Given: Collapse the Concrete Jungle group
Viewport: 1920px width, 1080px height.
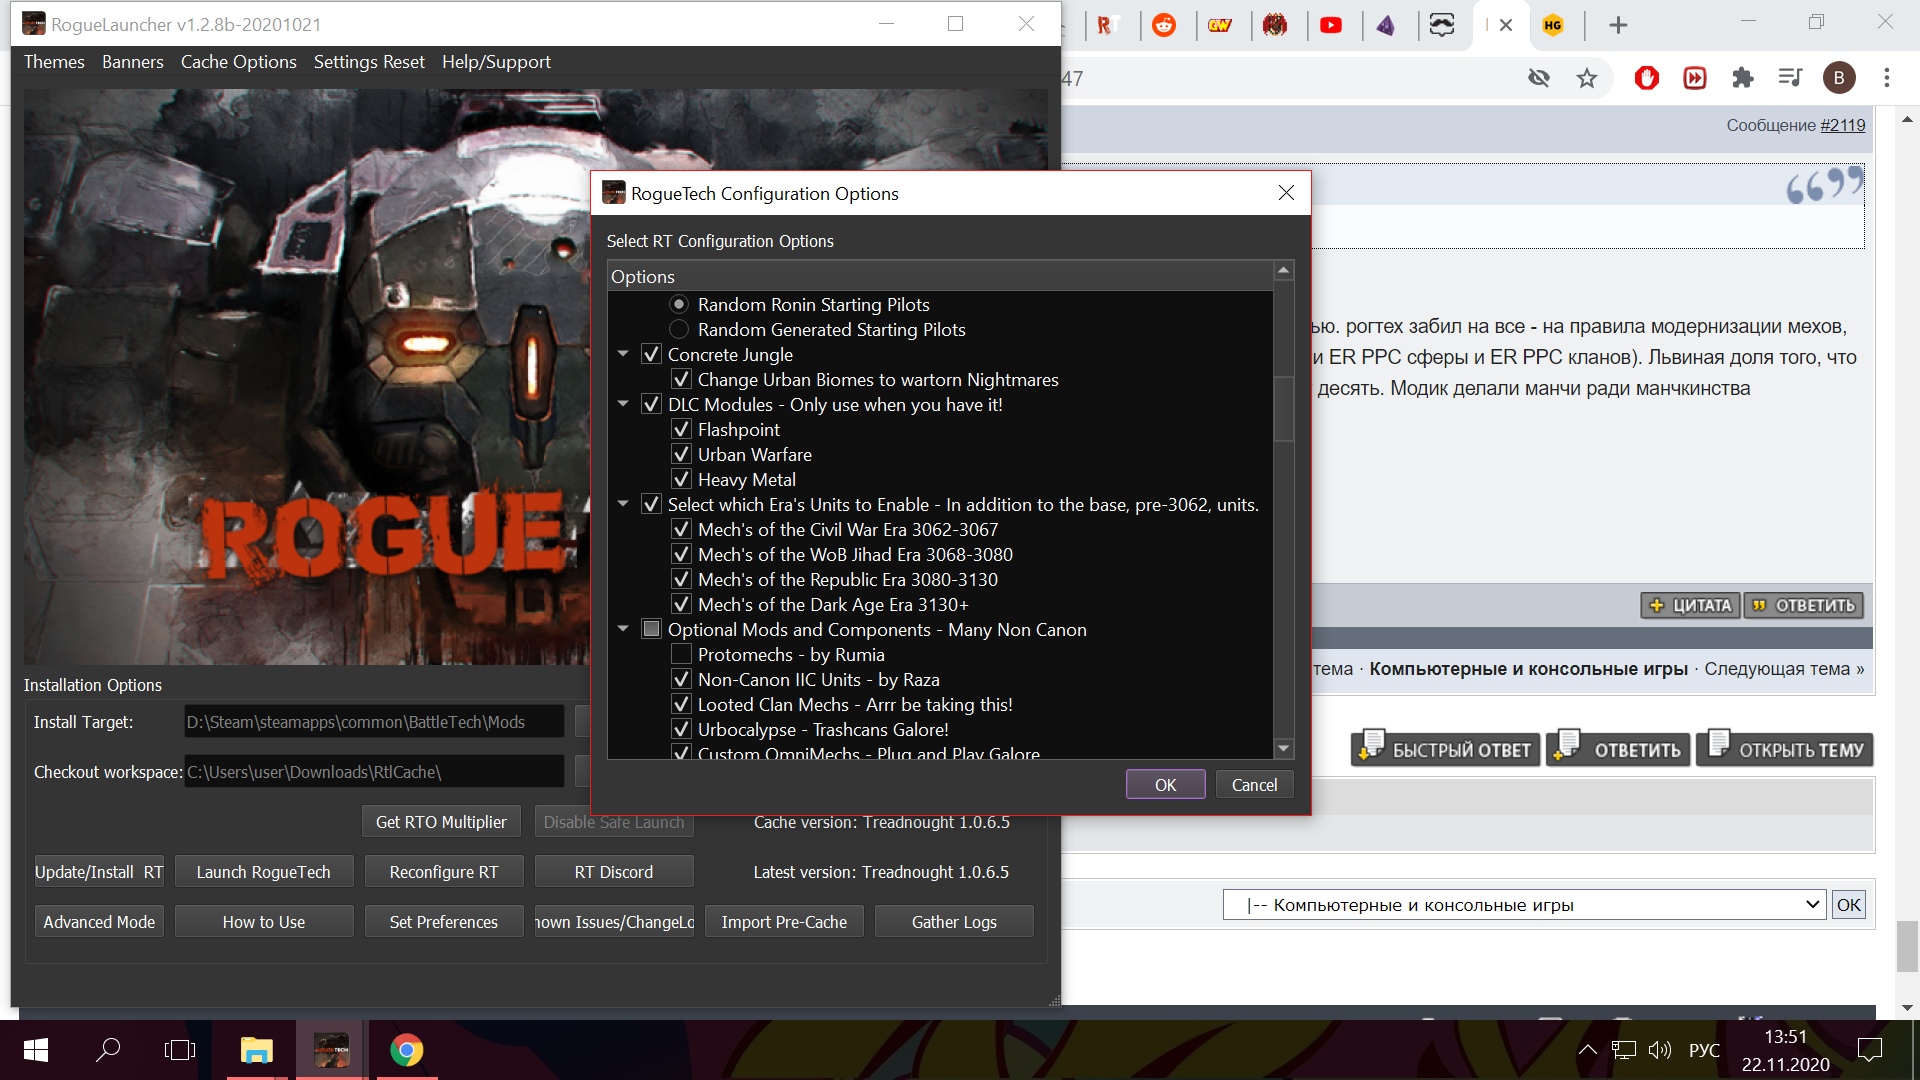Looking at the screenshot, I should (623, 354).
